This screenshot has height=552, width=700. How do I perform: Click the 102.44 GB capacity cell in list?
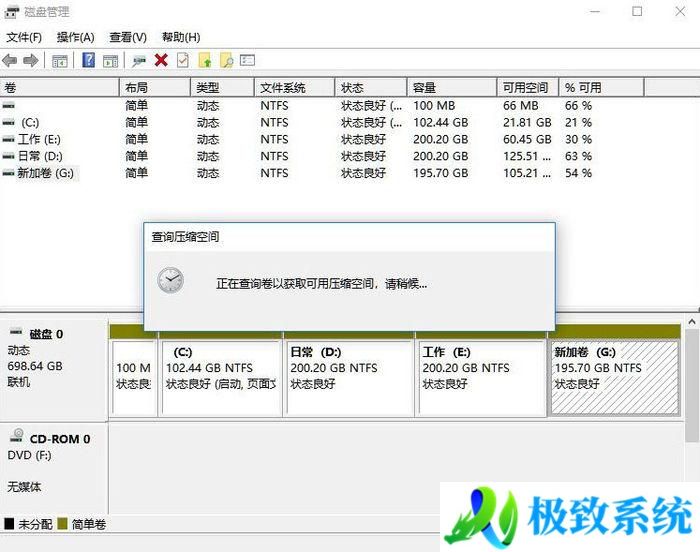441,122
